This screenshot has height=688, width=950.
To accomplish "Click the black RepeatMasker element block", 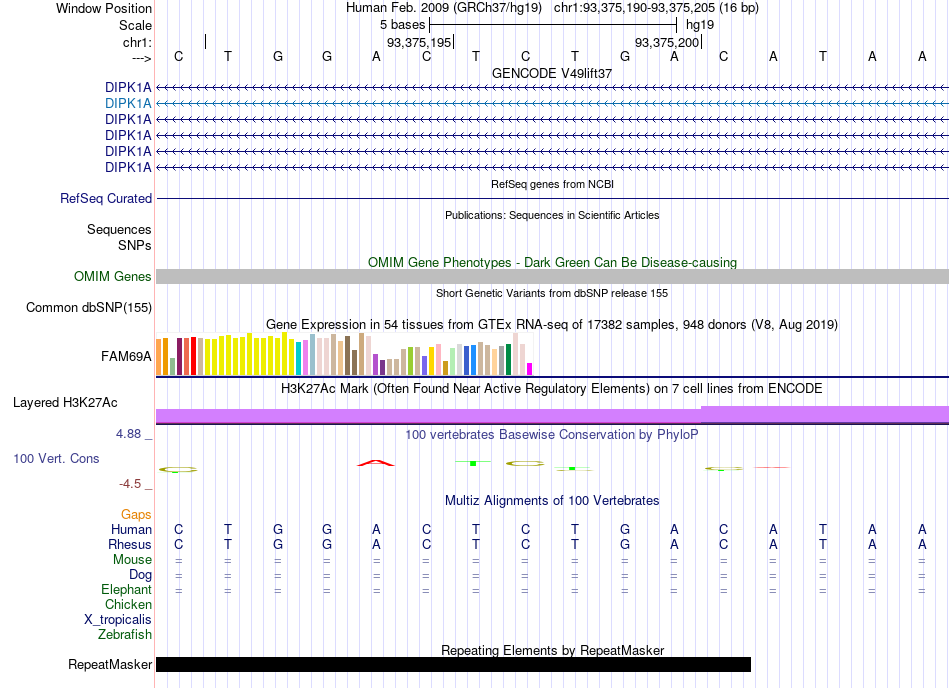I will coord(453,664).
